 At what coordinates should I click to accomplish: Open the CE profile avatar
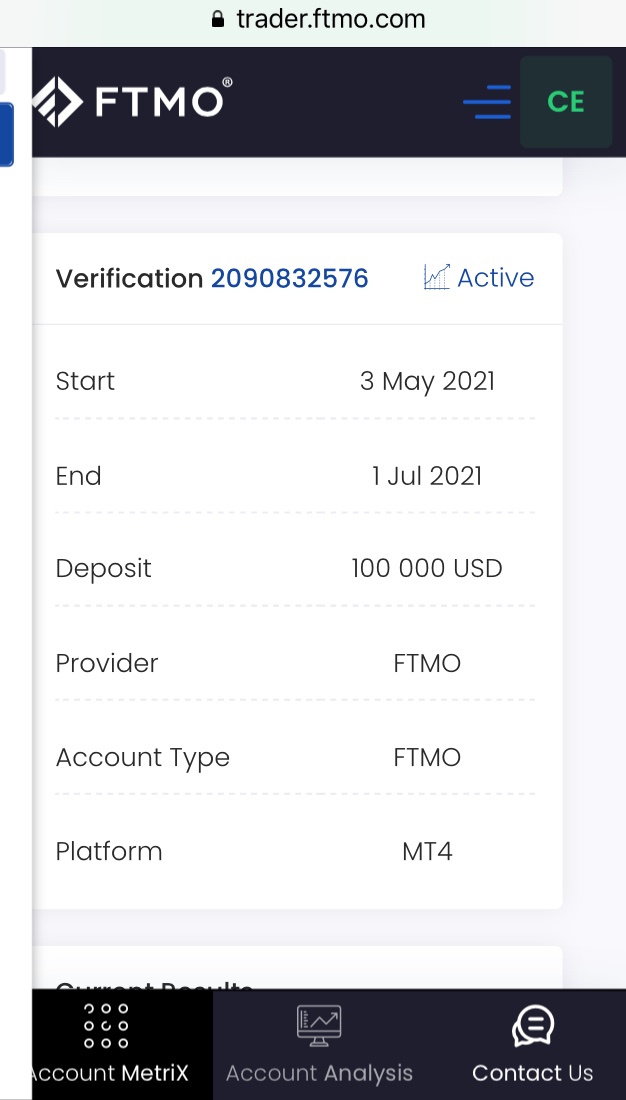pyautogui.click(x=566, y=102)
